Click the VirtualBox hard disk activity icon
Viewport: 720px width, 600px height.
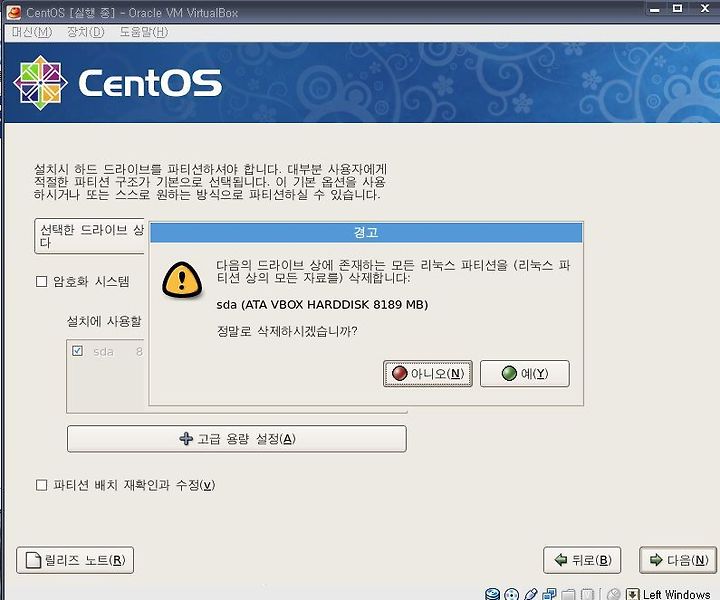click(x=492, y=594)
